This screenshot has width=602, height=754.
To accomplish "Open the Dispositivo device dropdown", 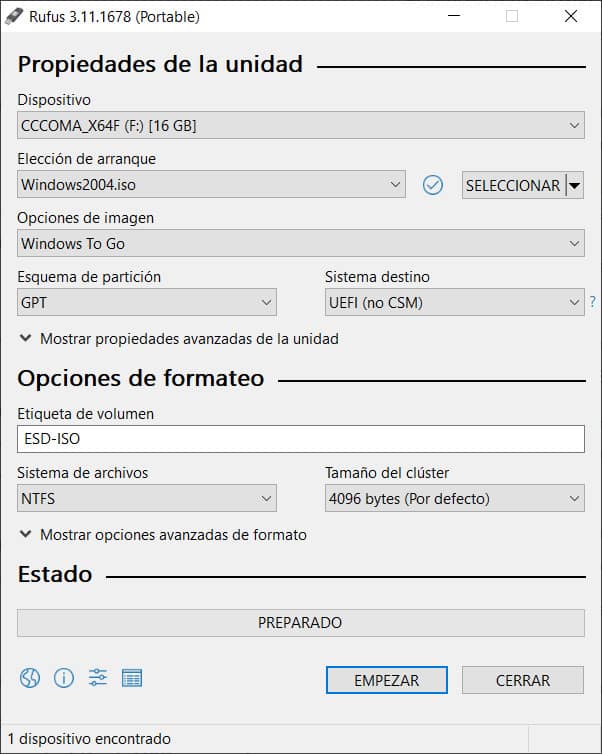I will 301,126.
